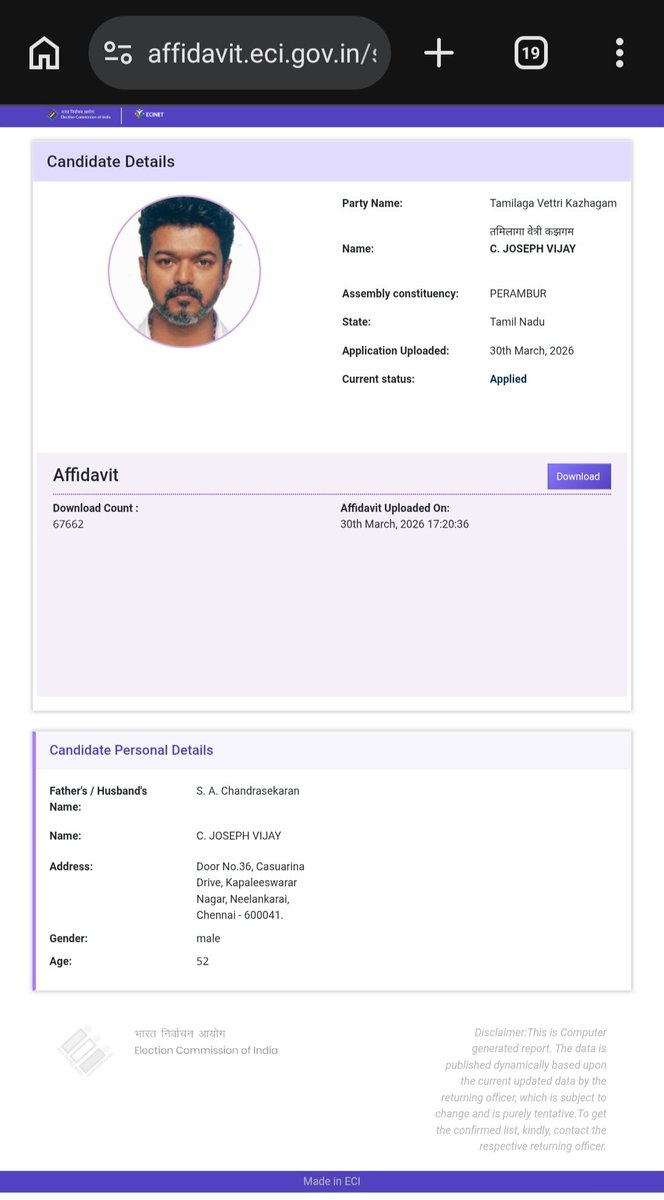
Task: Select the Current status label
Action: 378,379
